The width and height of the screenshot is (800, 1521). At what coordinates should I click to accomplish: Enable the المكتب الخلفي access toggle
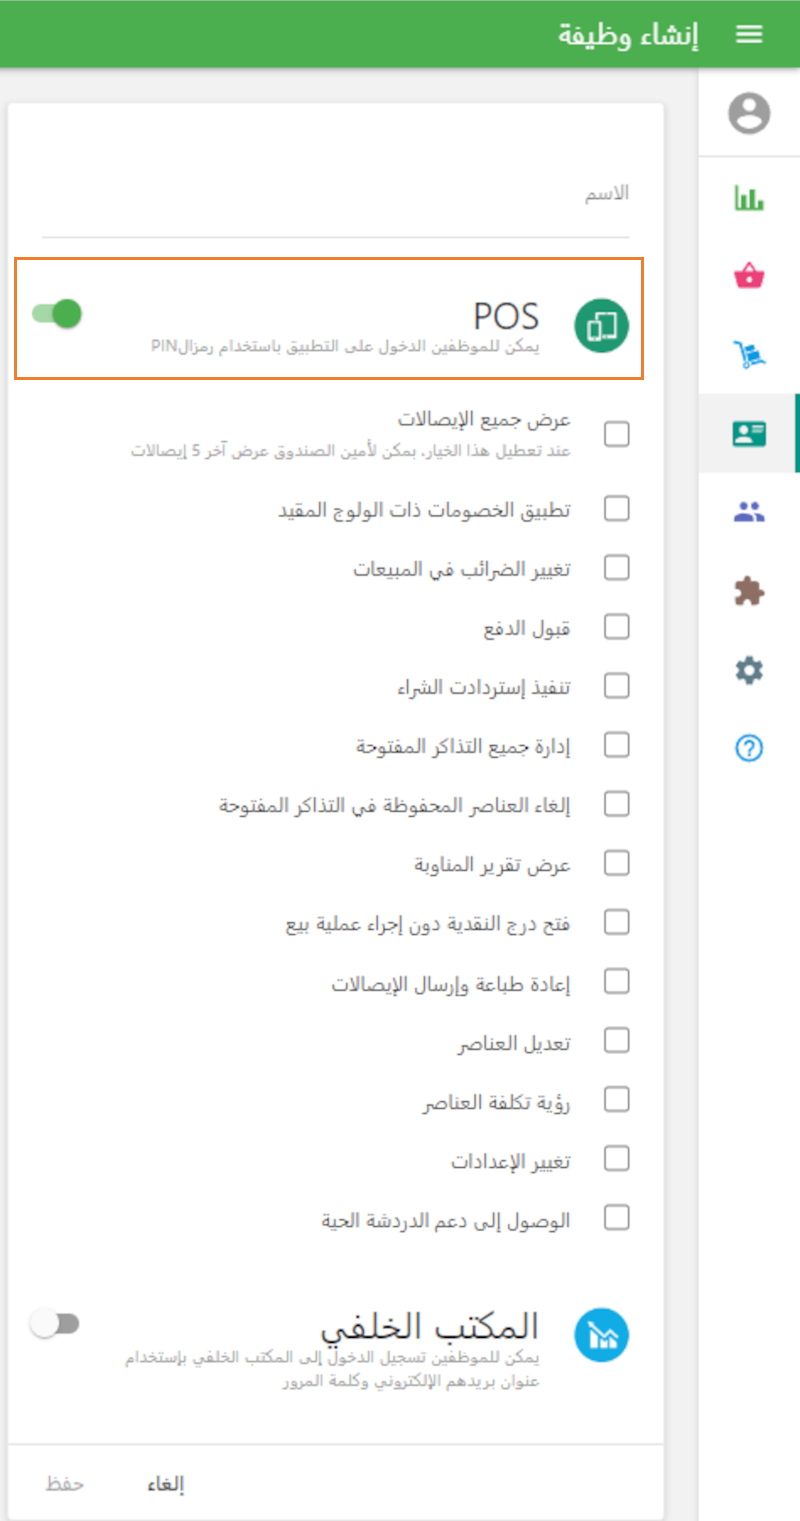pyautogui.click(x=57, y=1323)
